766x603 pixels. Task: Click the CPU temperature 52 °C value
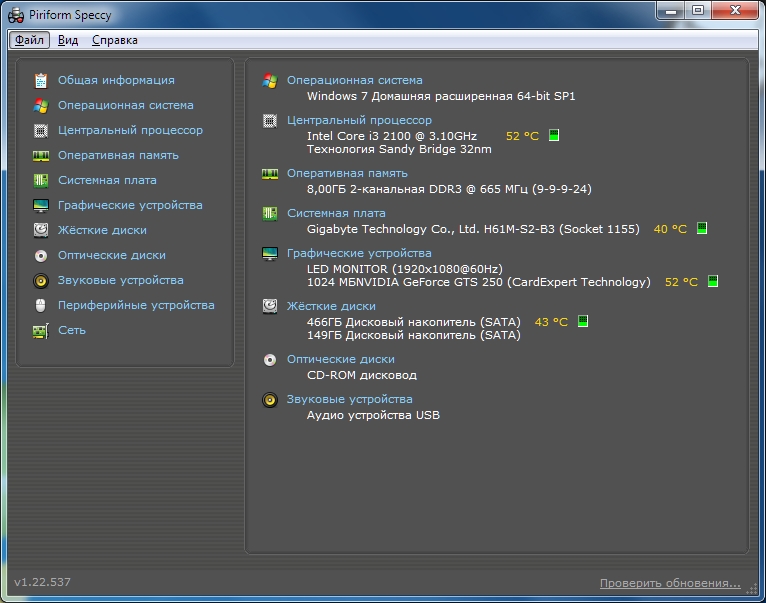point(522,136)
